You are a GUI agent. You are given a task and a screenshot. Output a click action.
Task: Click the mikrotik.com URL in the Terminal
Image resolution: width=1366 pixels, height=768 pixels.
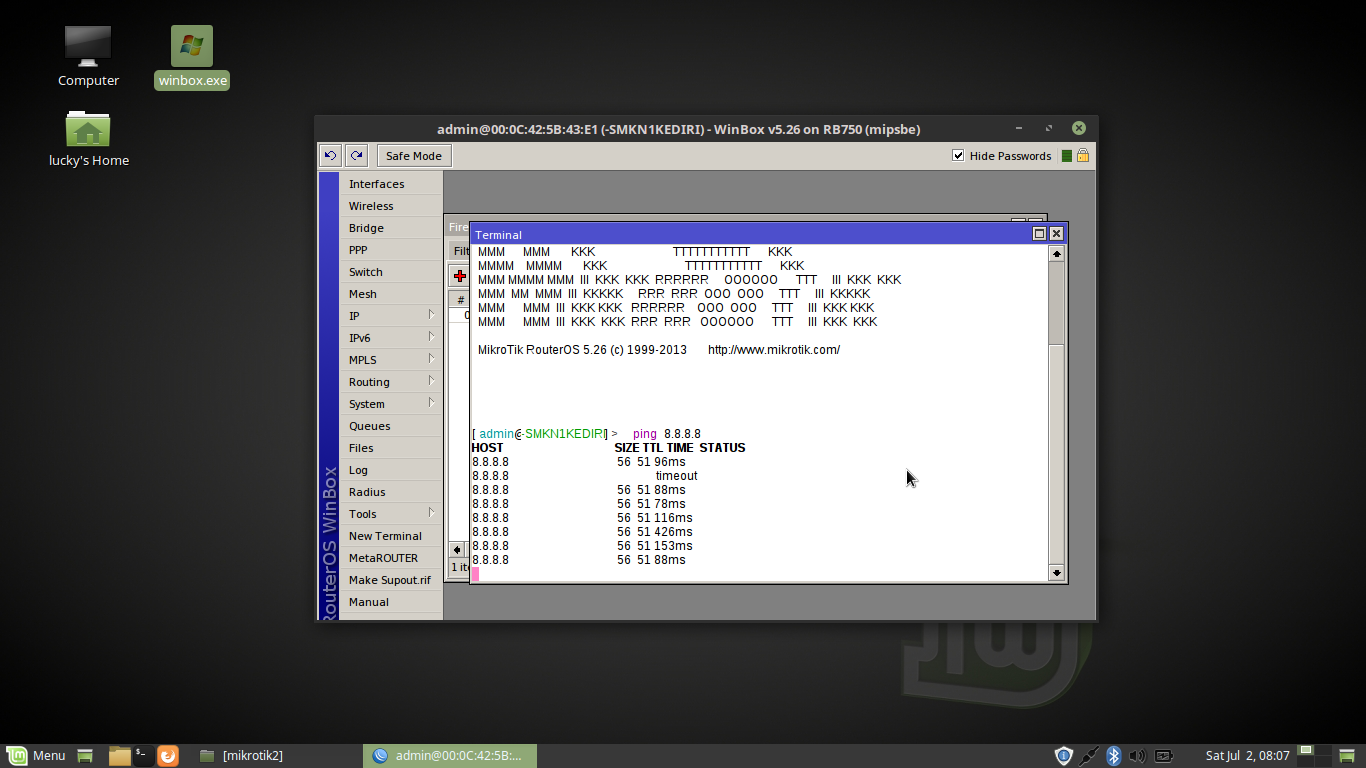tap(774, 350)
